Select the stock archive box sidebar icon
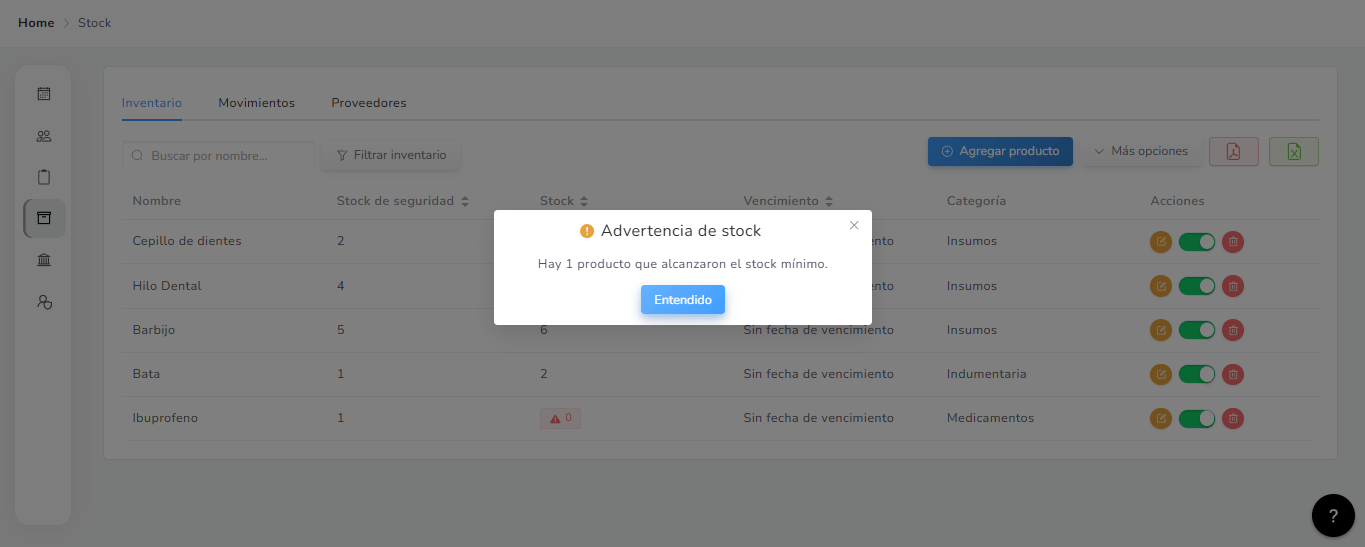This screenshot has width=1365, height=547. click(44, 218)
